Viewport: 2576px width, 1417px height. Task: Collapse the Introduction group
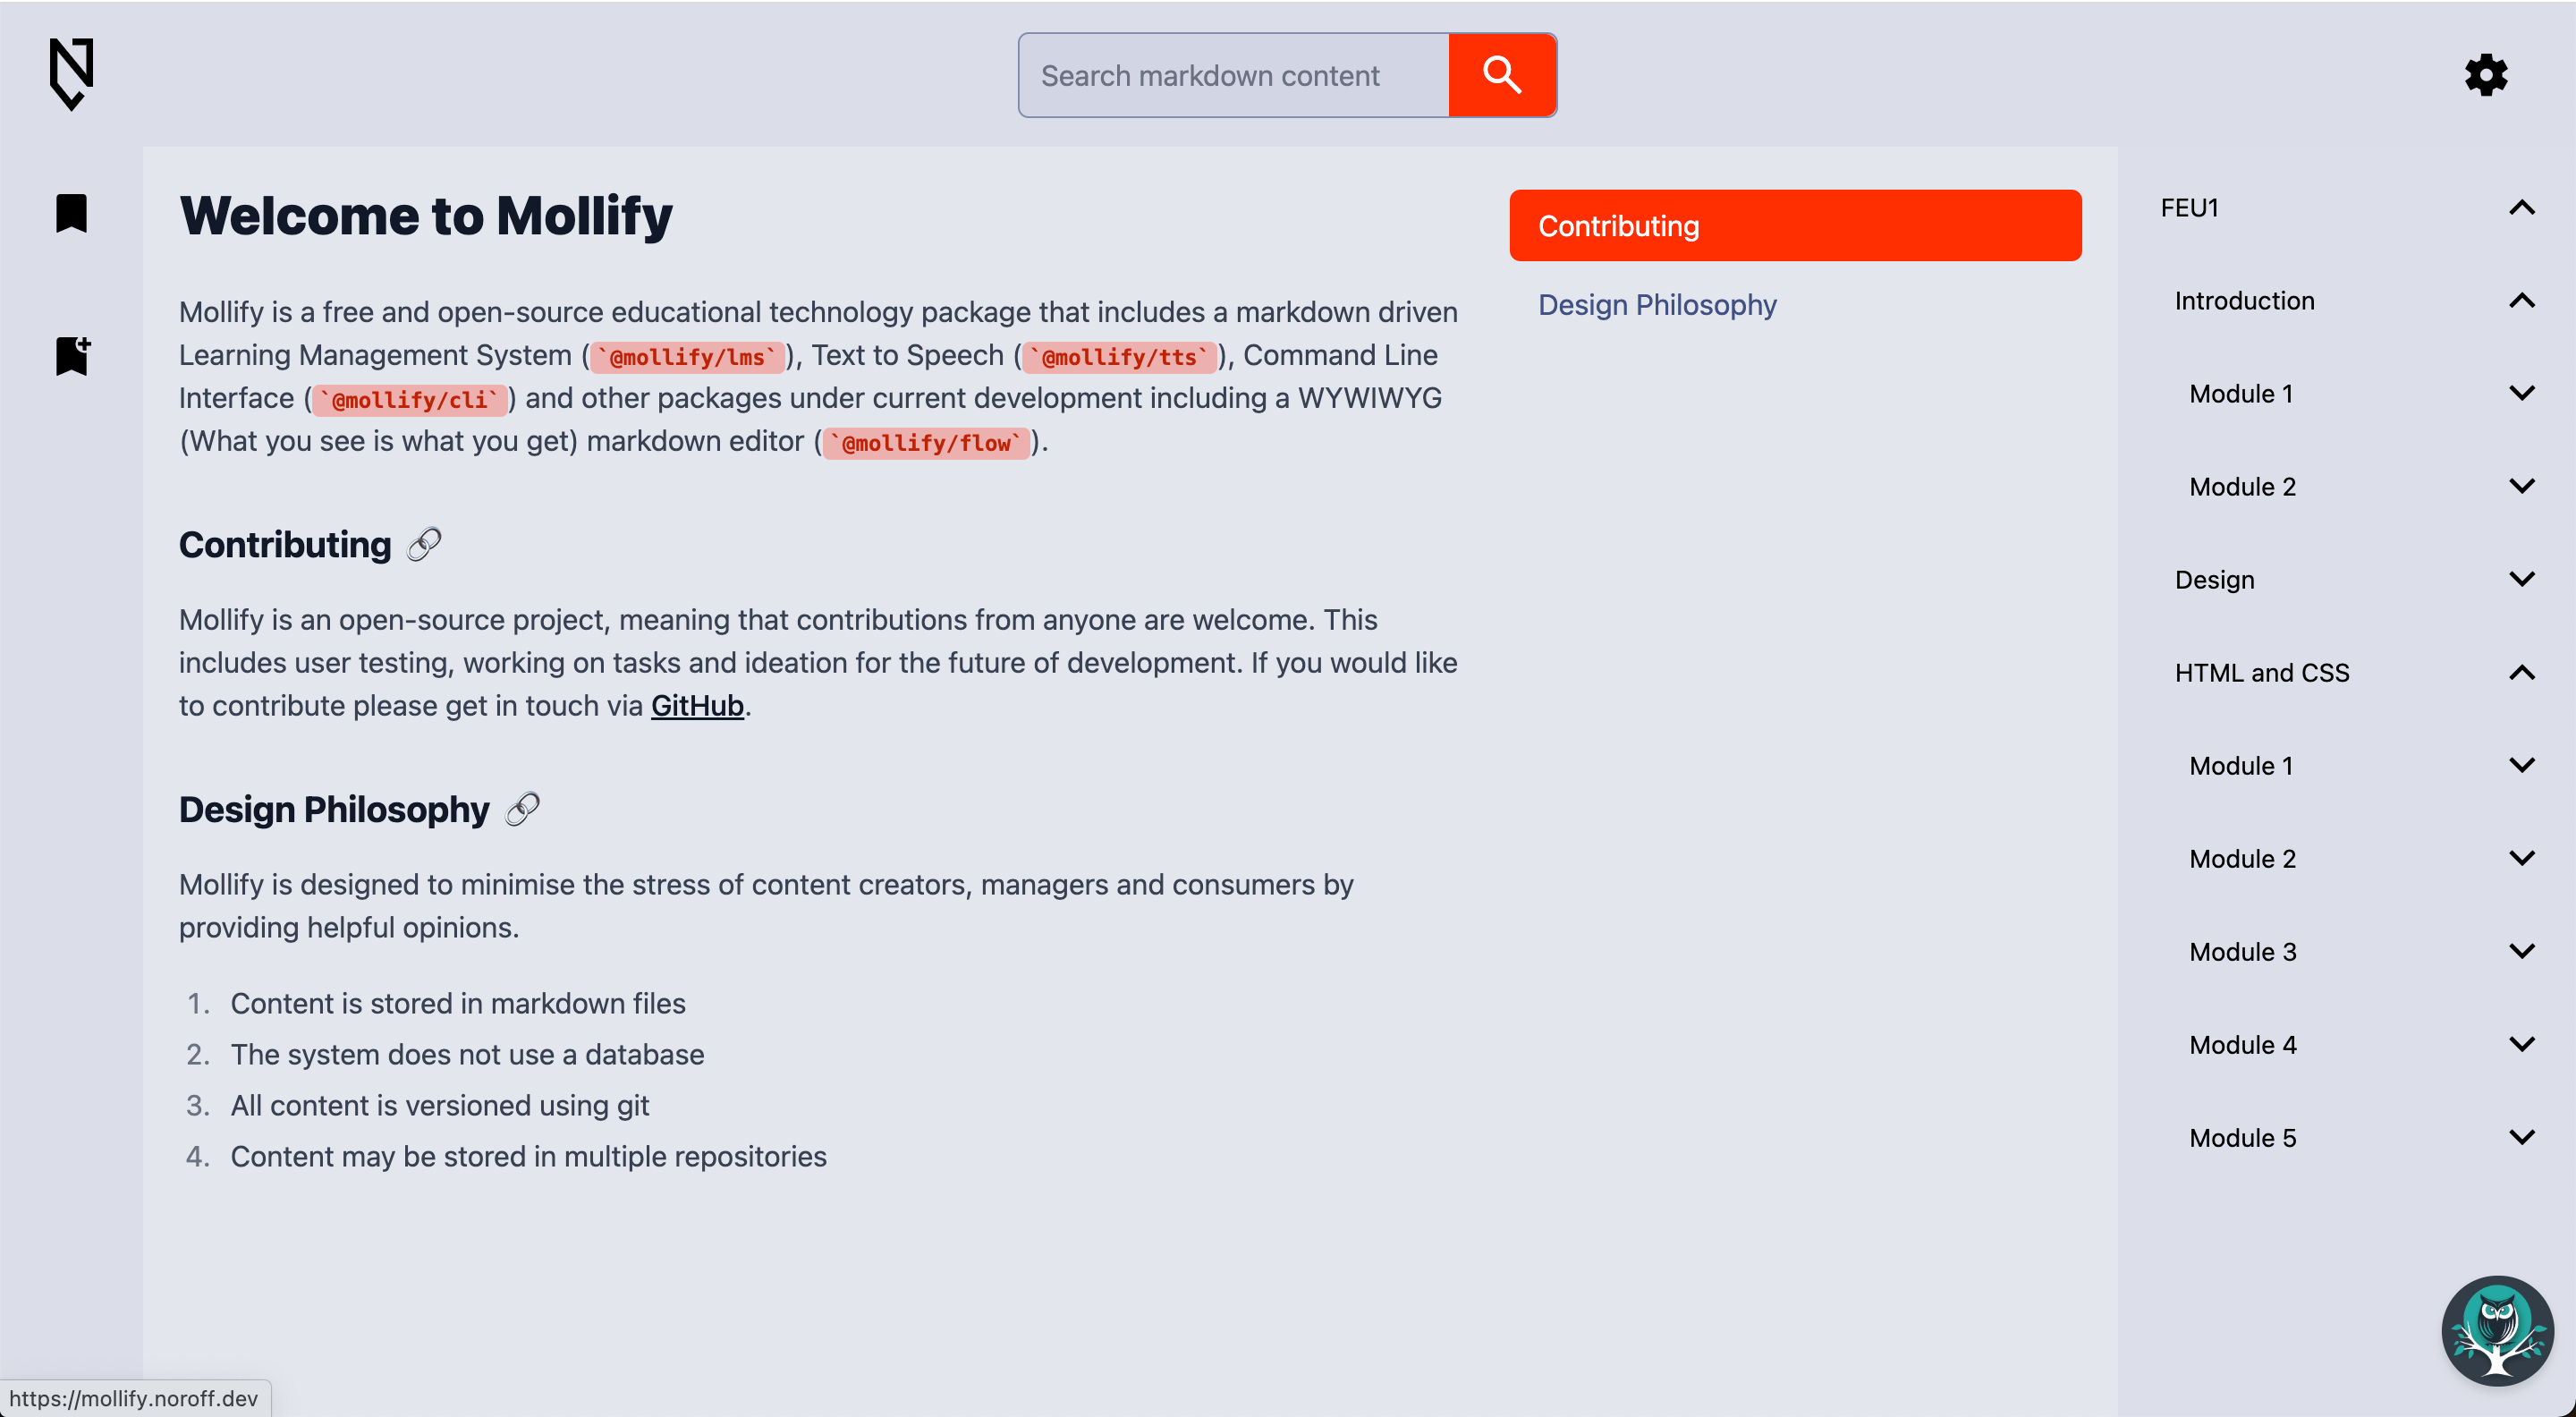point(2521,301)
